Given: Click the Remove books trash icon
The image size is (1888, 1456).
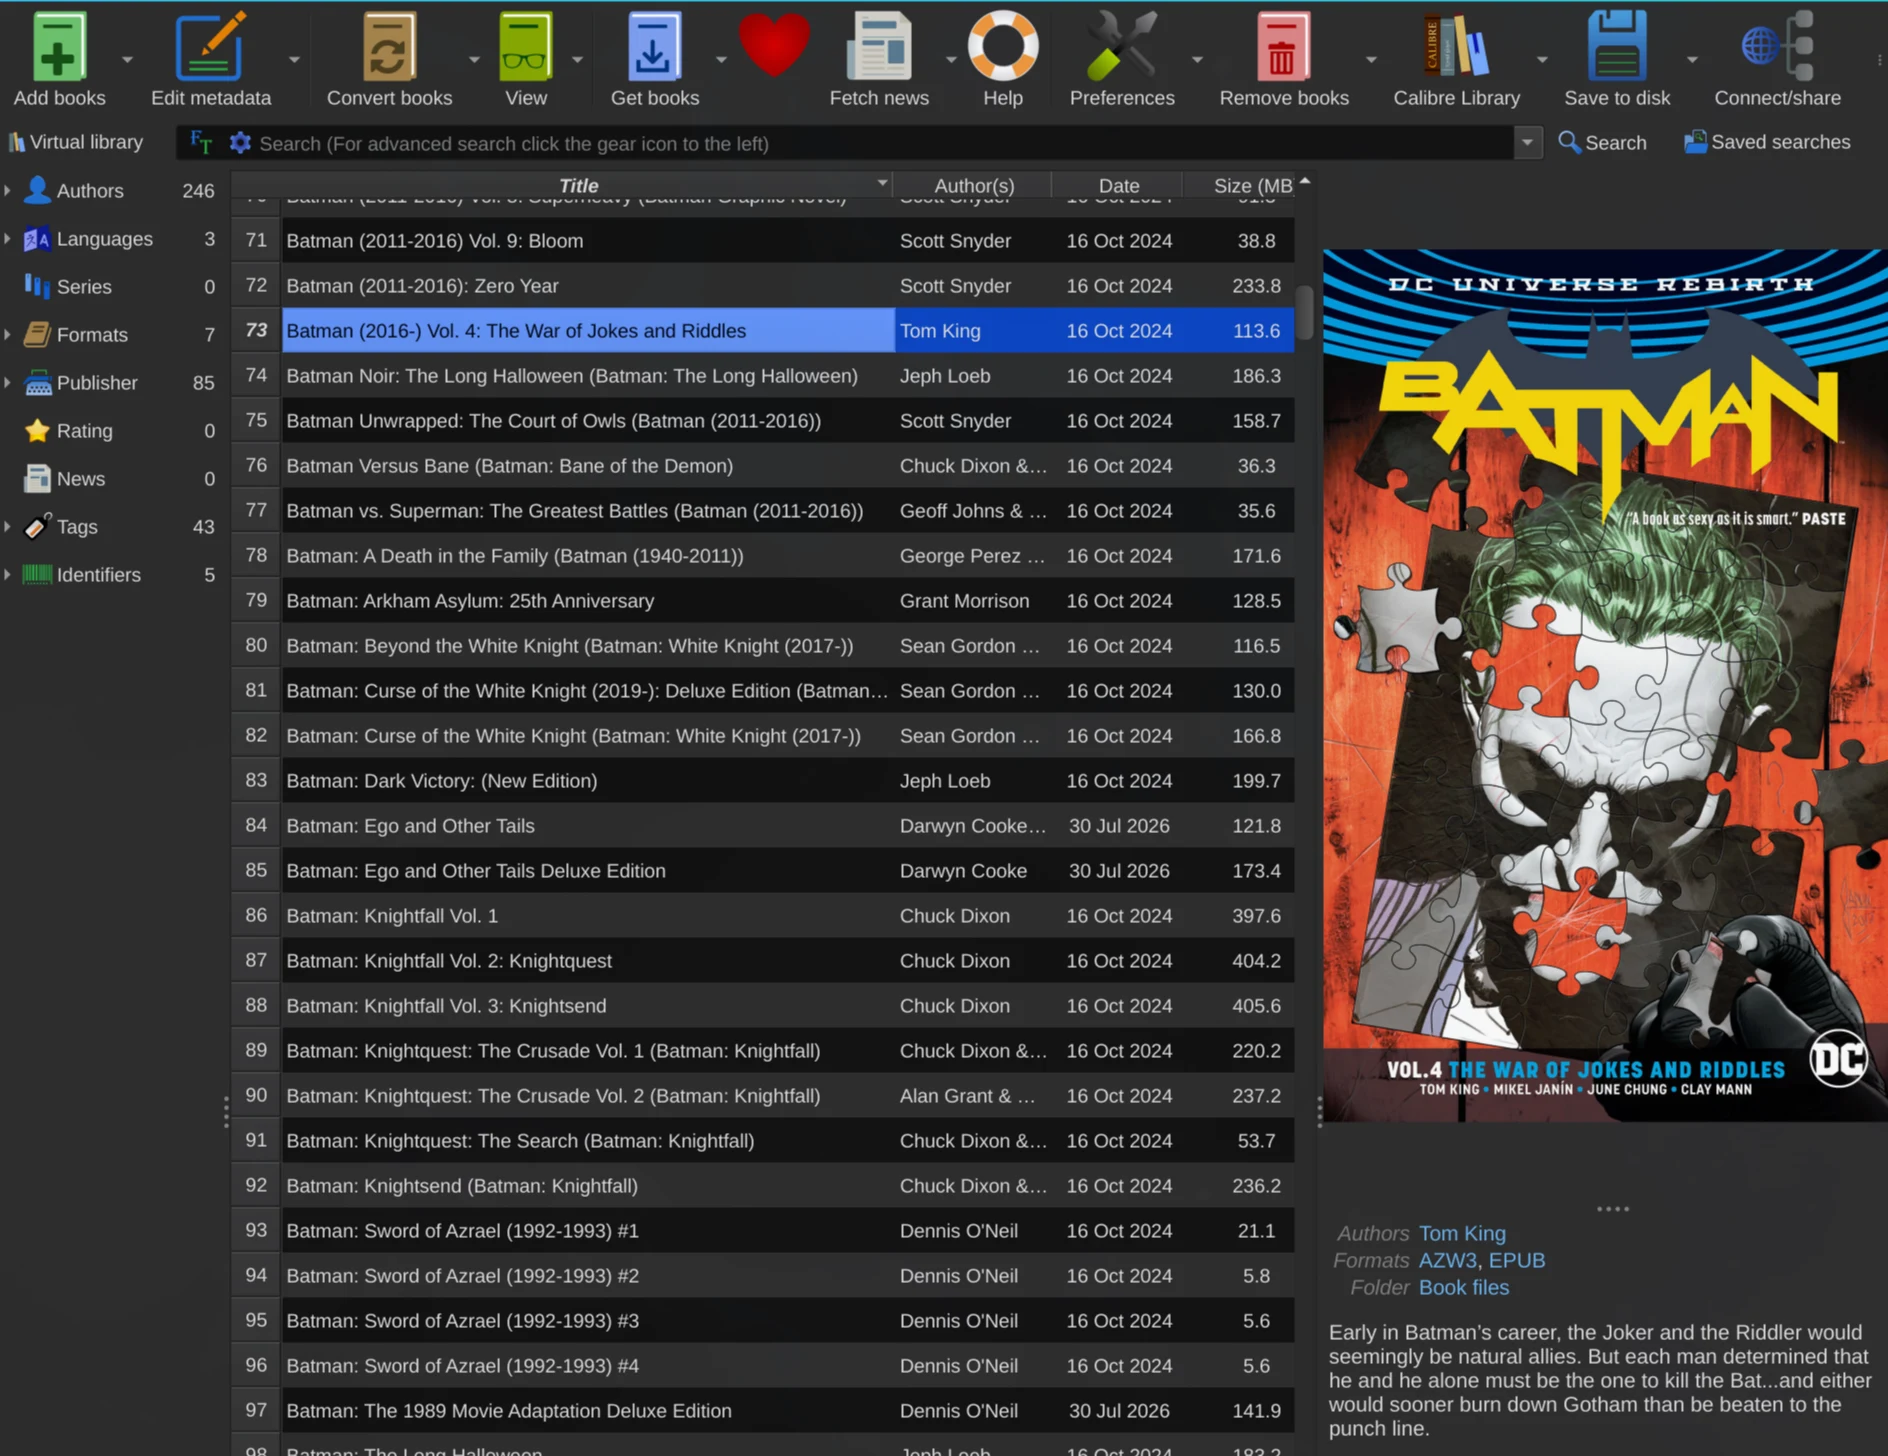Looking at the screenshot, I should point(1283,47).
